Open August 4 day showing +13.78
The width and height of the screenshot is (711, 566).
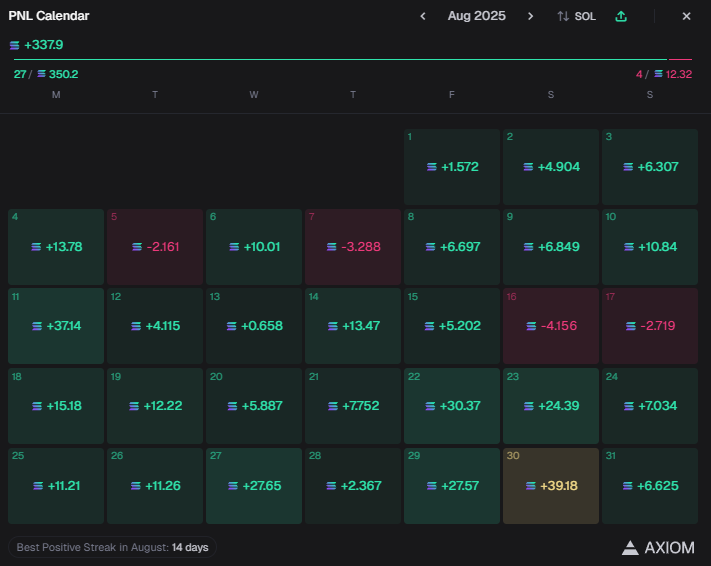(x=56, y=247)
